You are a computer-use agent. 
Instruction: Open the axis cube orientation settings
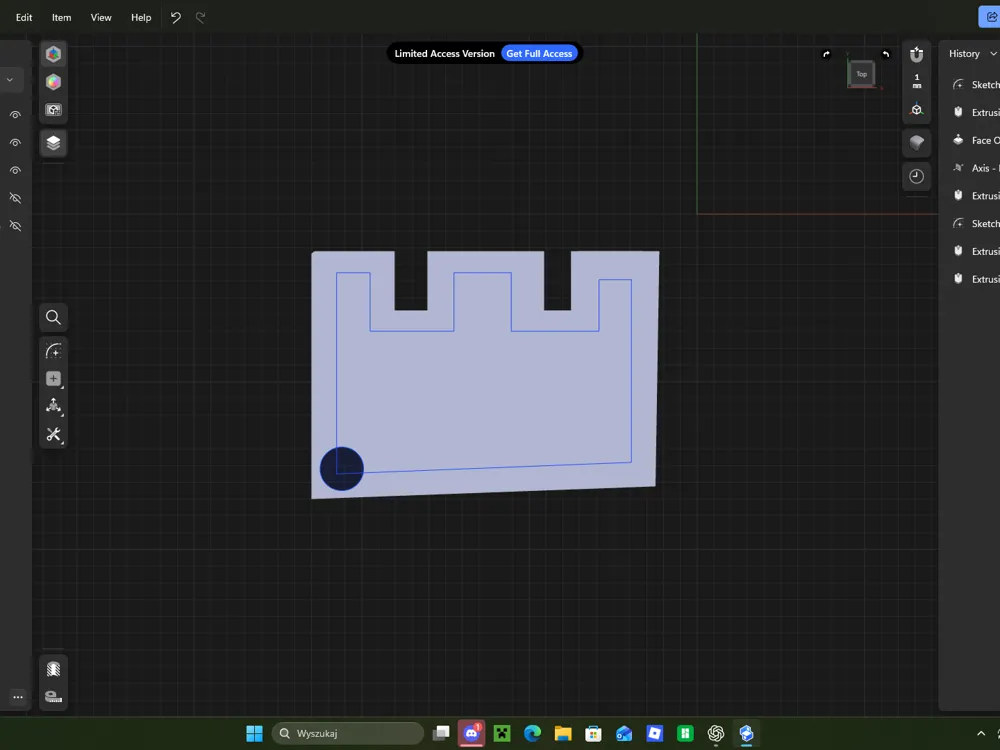click(916, 110)
